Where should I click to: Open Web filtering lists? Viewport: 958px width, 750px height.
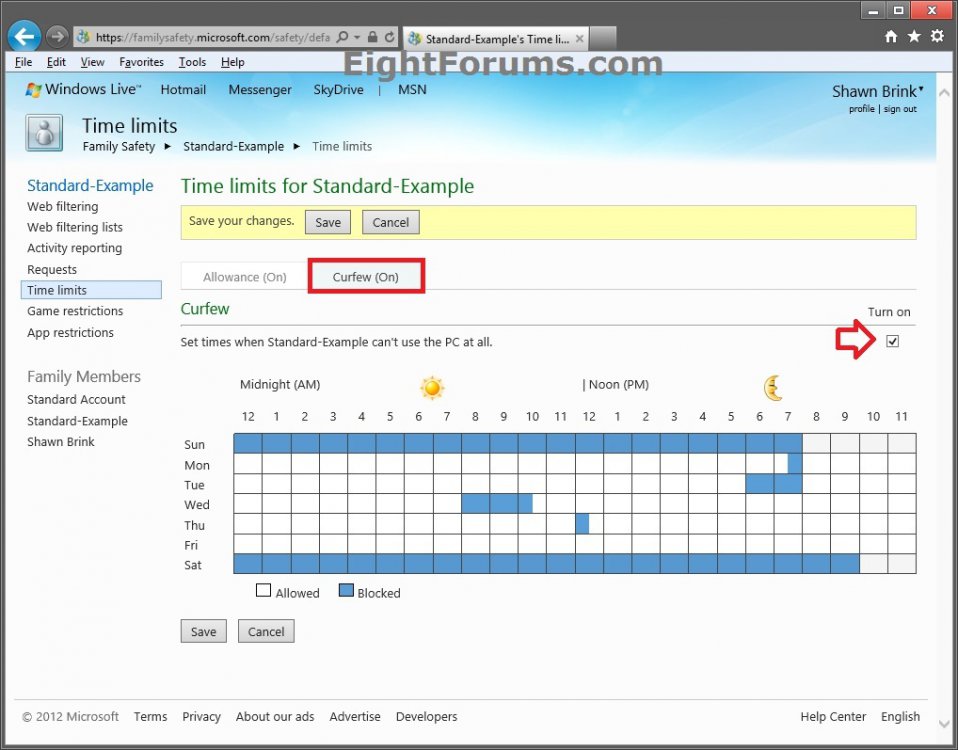(75, 227)
